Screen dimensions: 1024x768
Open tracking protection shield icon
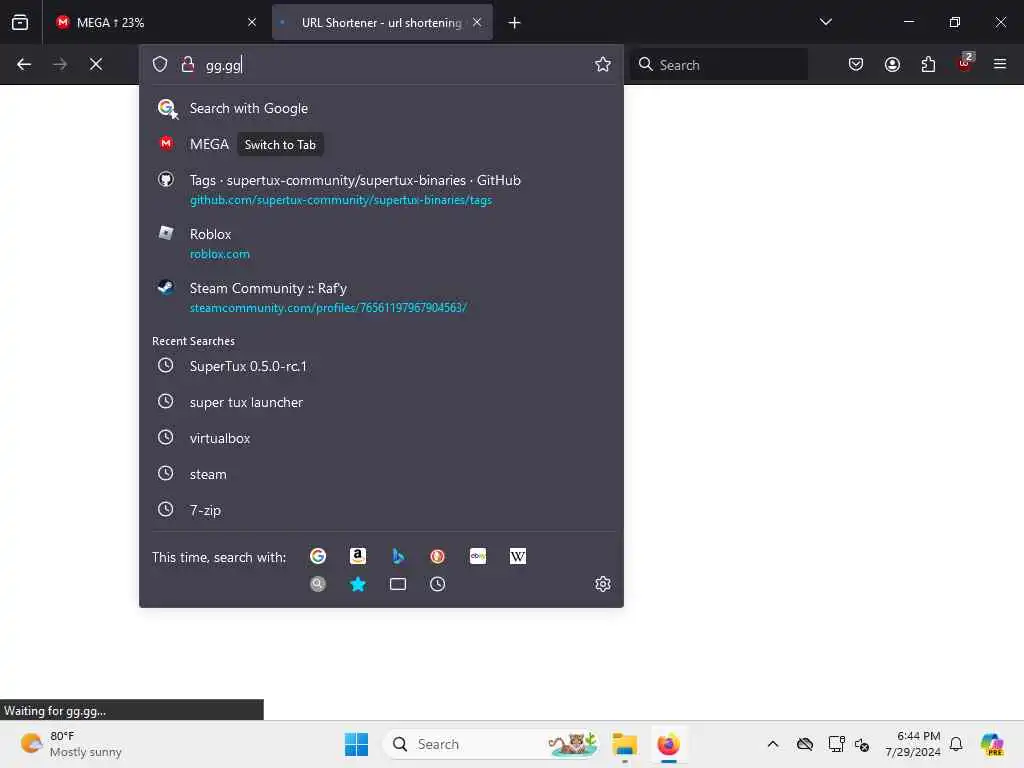pyautogui.click(x=160, y=64)
